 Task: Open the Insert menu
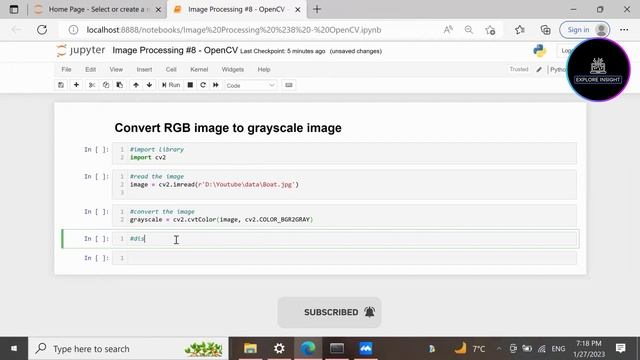click(x=144, y=69)
